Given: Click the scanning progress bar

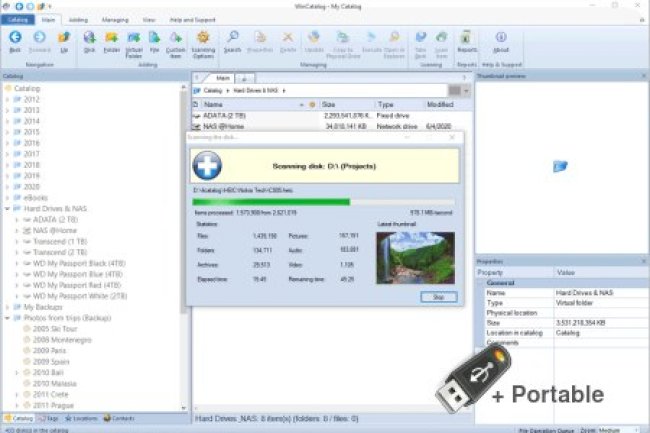Looking at the screenshot, I should click(x=325, y=201).
